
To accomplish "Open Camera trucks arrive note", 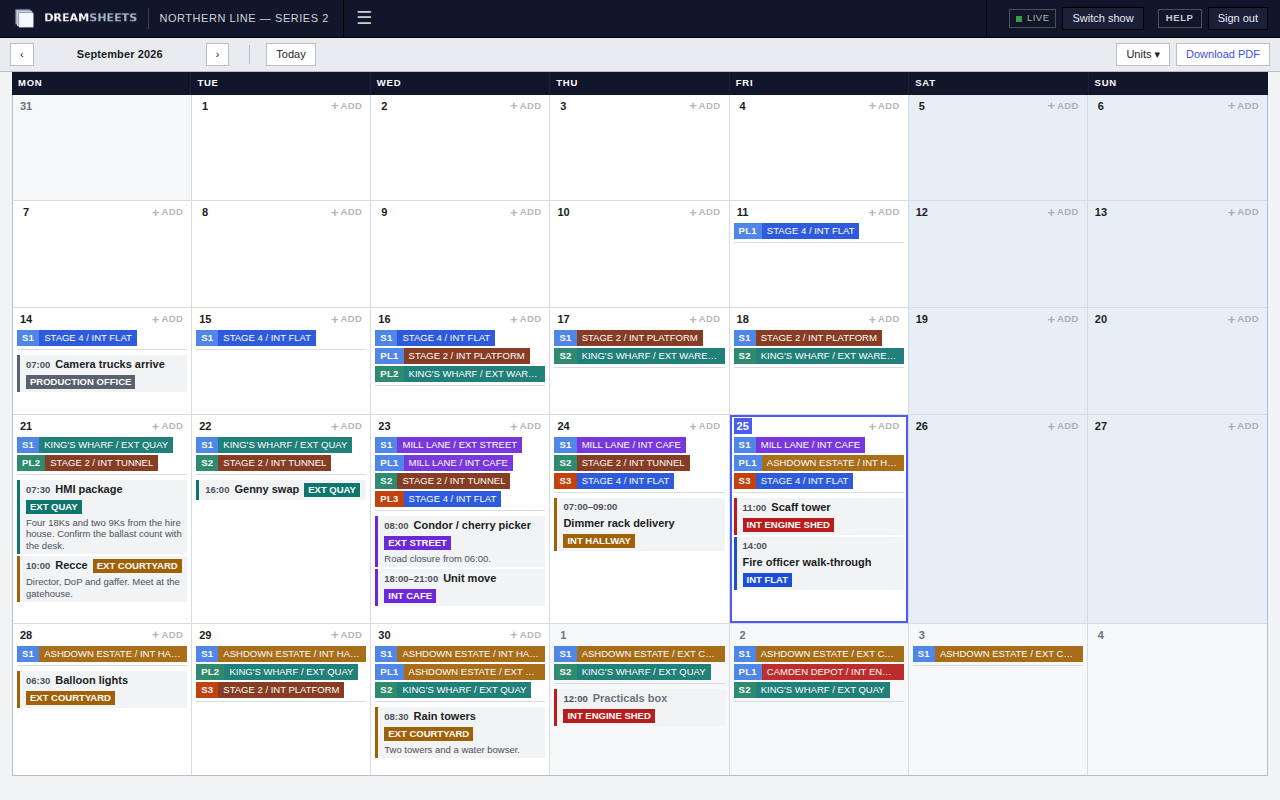I will [102, 373].
